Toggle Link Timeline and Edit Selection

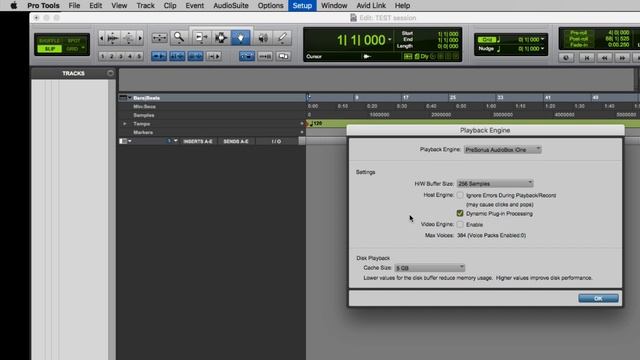coord(177,56)
